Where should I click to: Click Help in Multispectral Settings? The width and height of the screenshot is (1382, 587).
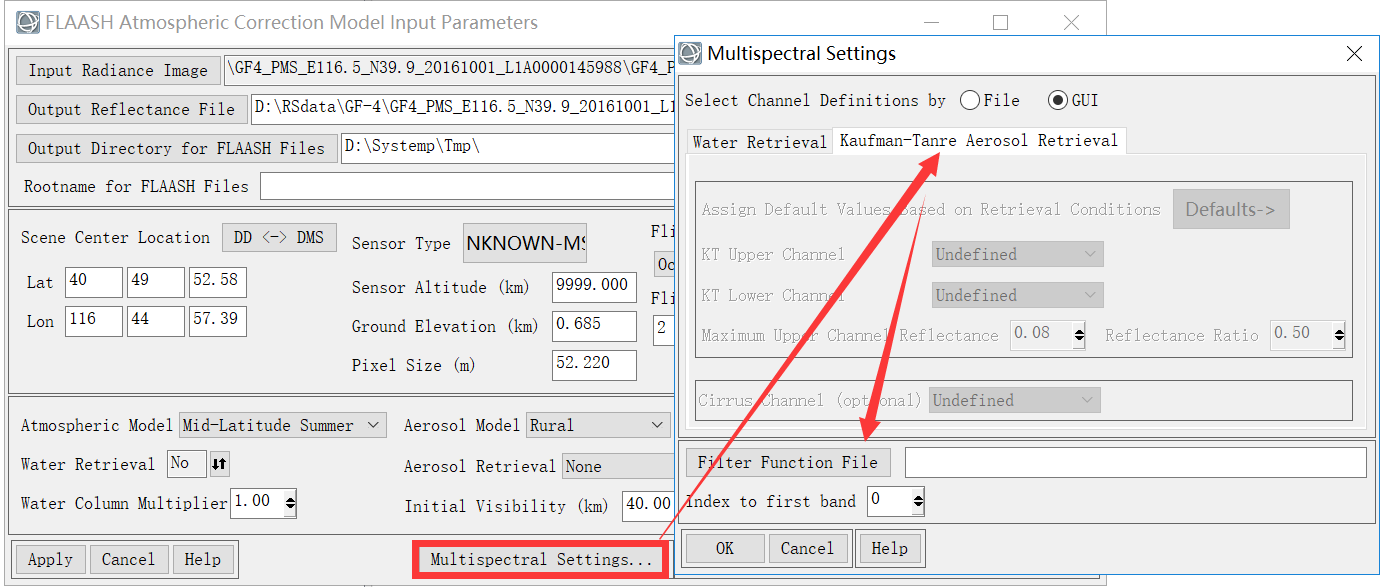click(889, 548)
